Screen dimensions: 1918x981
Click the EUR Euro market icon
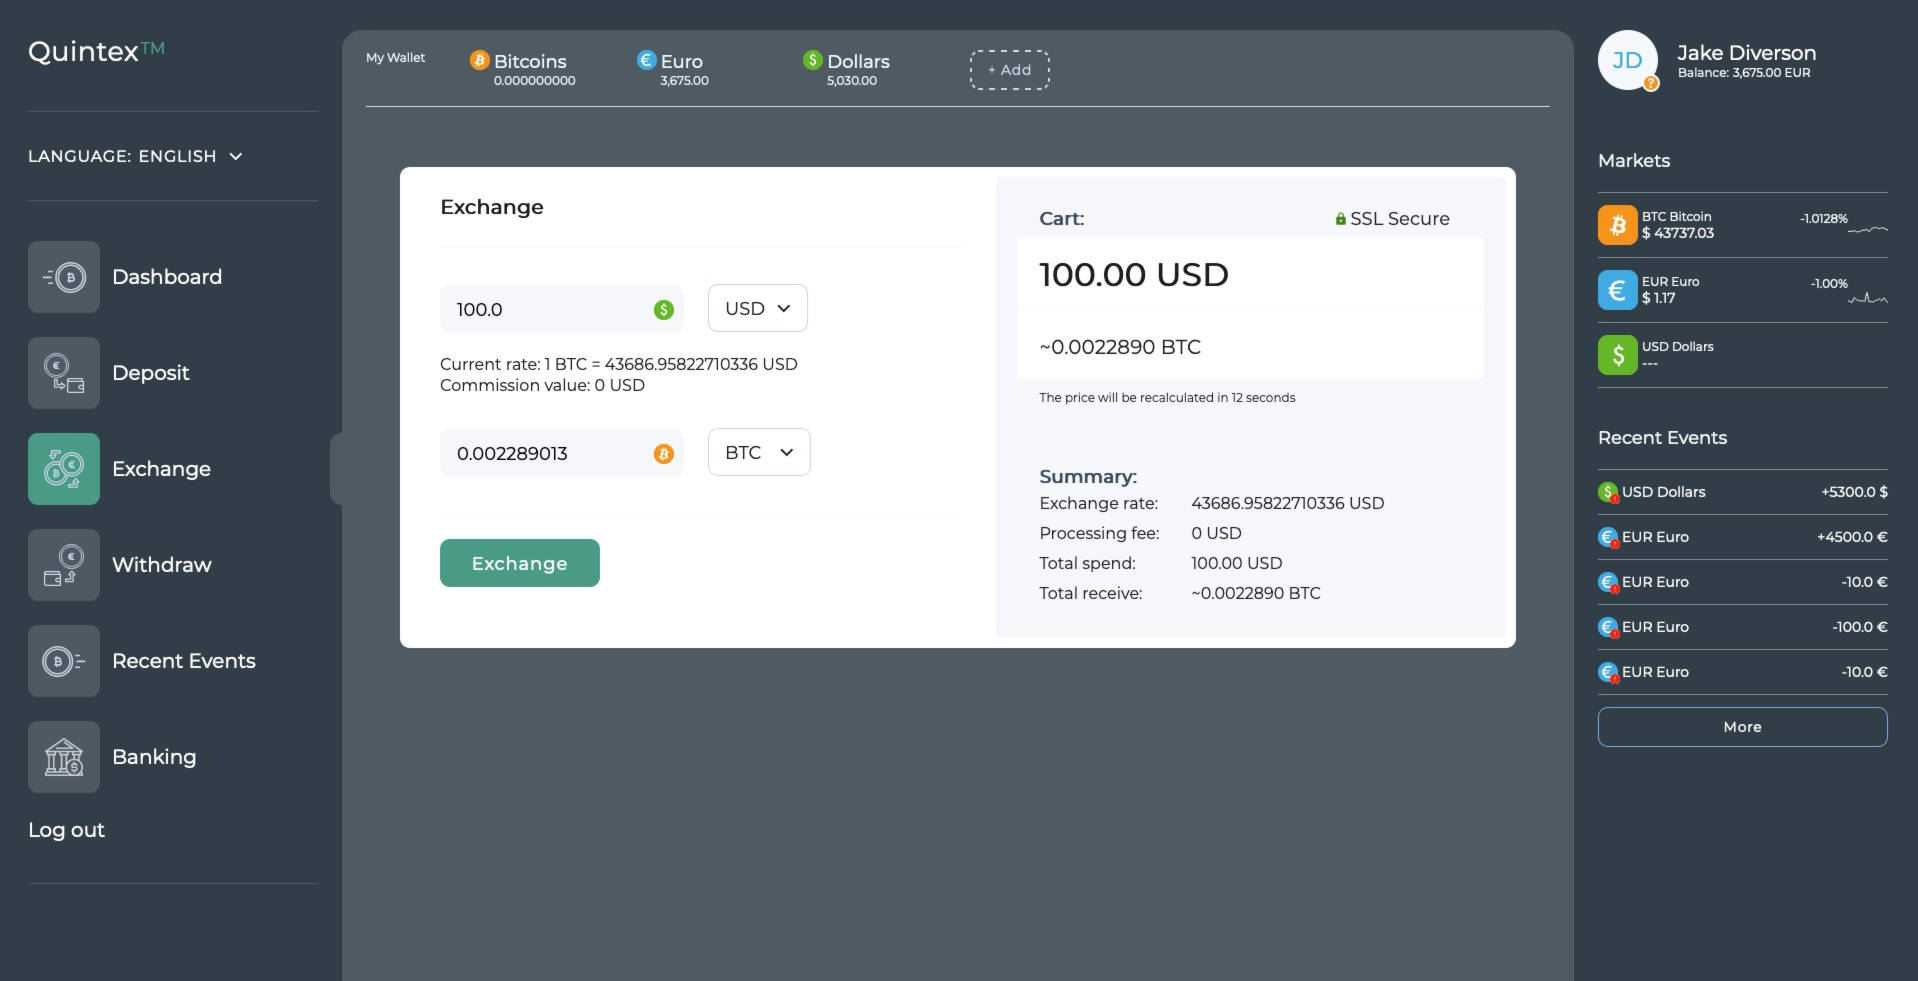coord(1617,290)
